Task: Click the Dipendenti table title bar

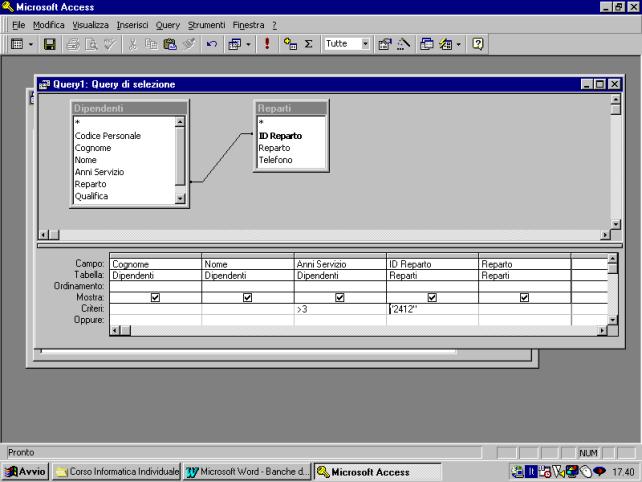Action: (129, 108)
